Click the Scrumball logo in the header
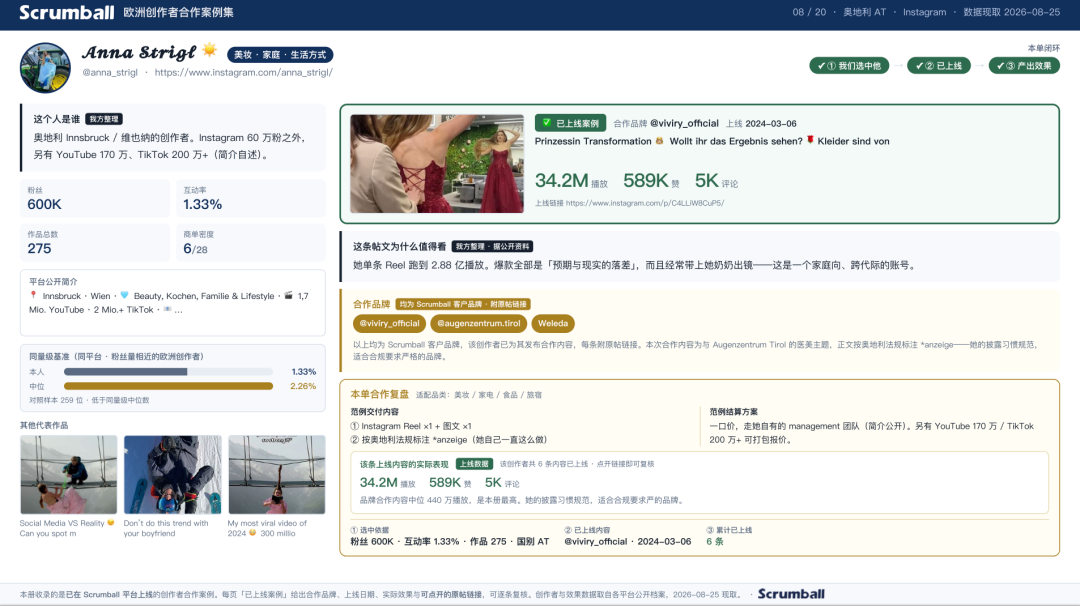This screenshot has height=606, width=1080. (x=67, y=12)
